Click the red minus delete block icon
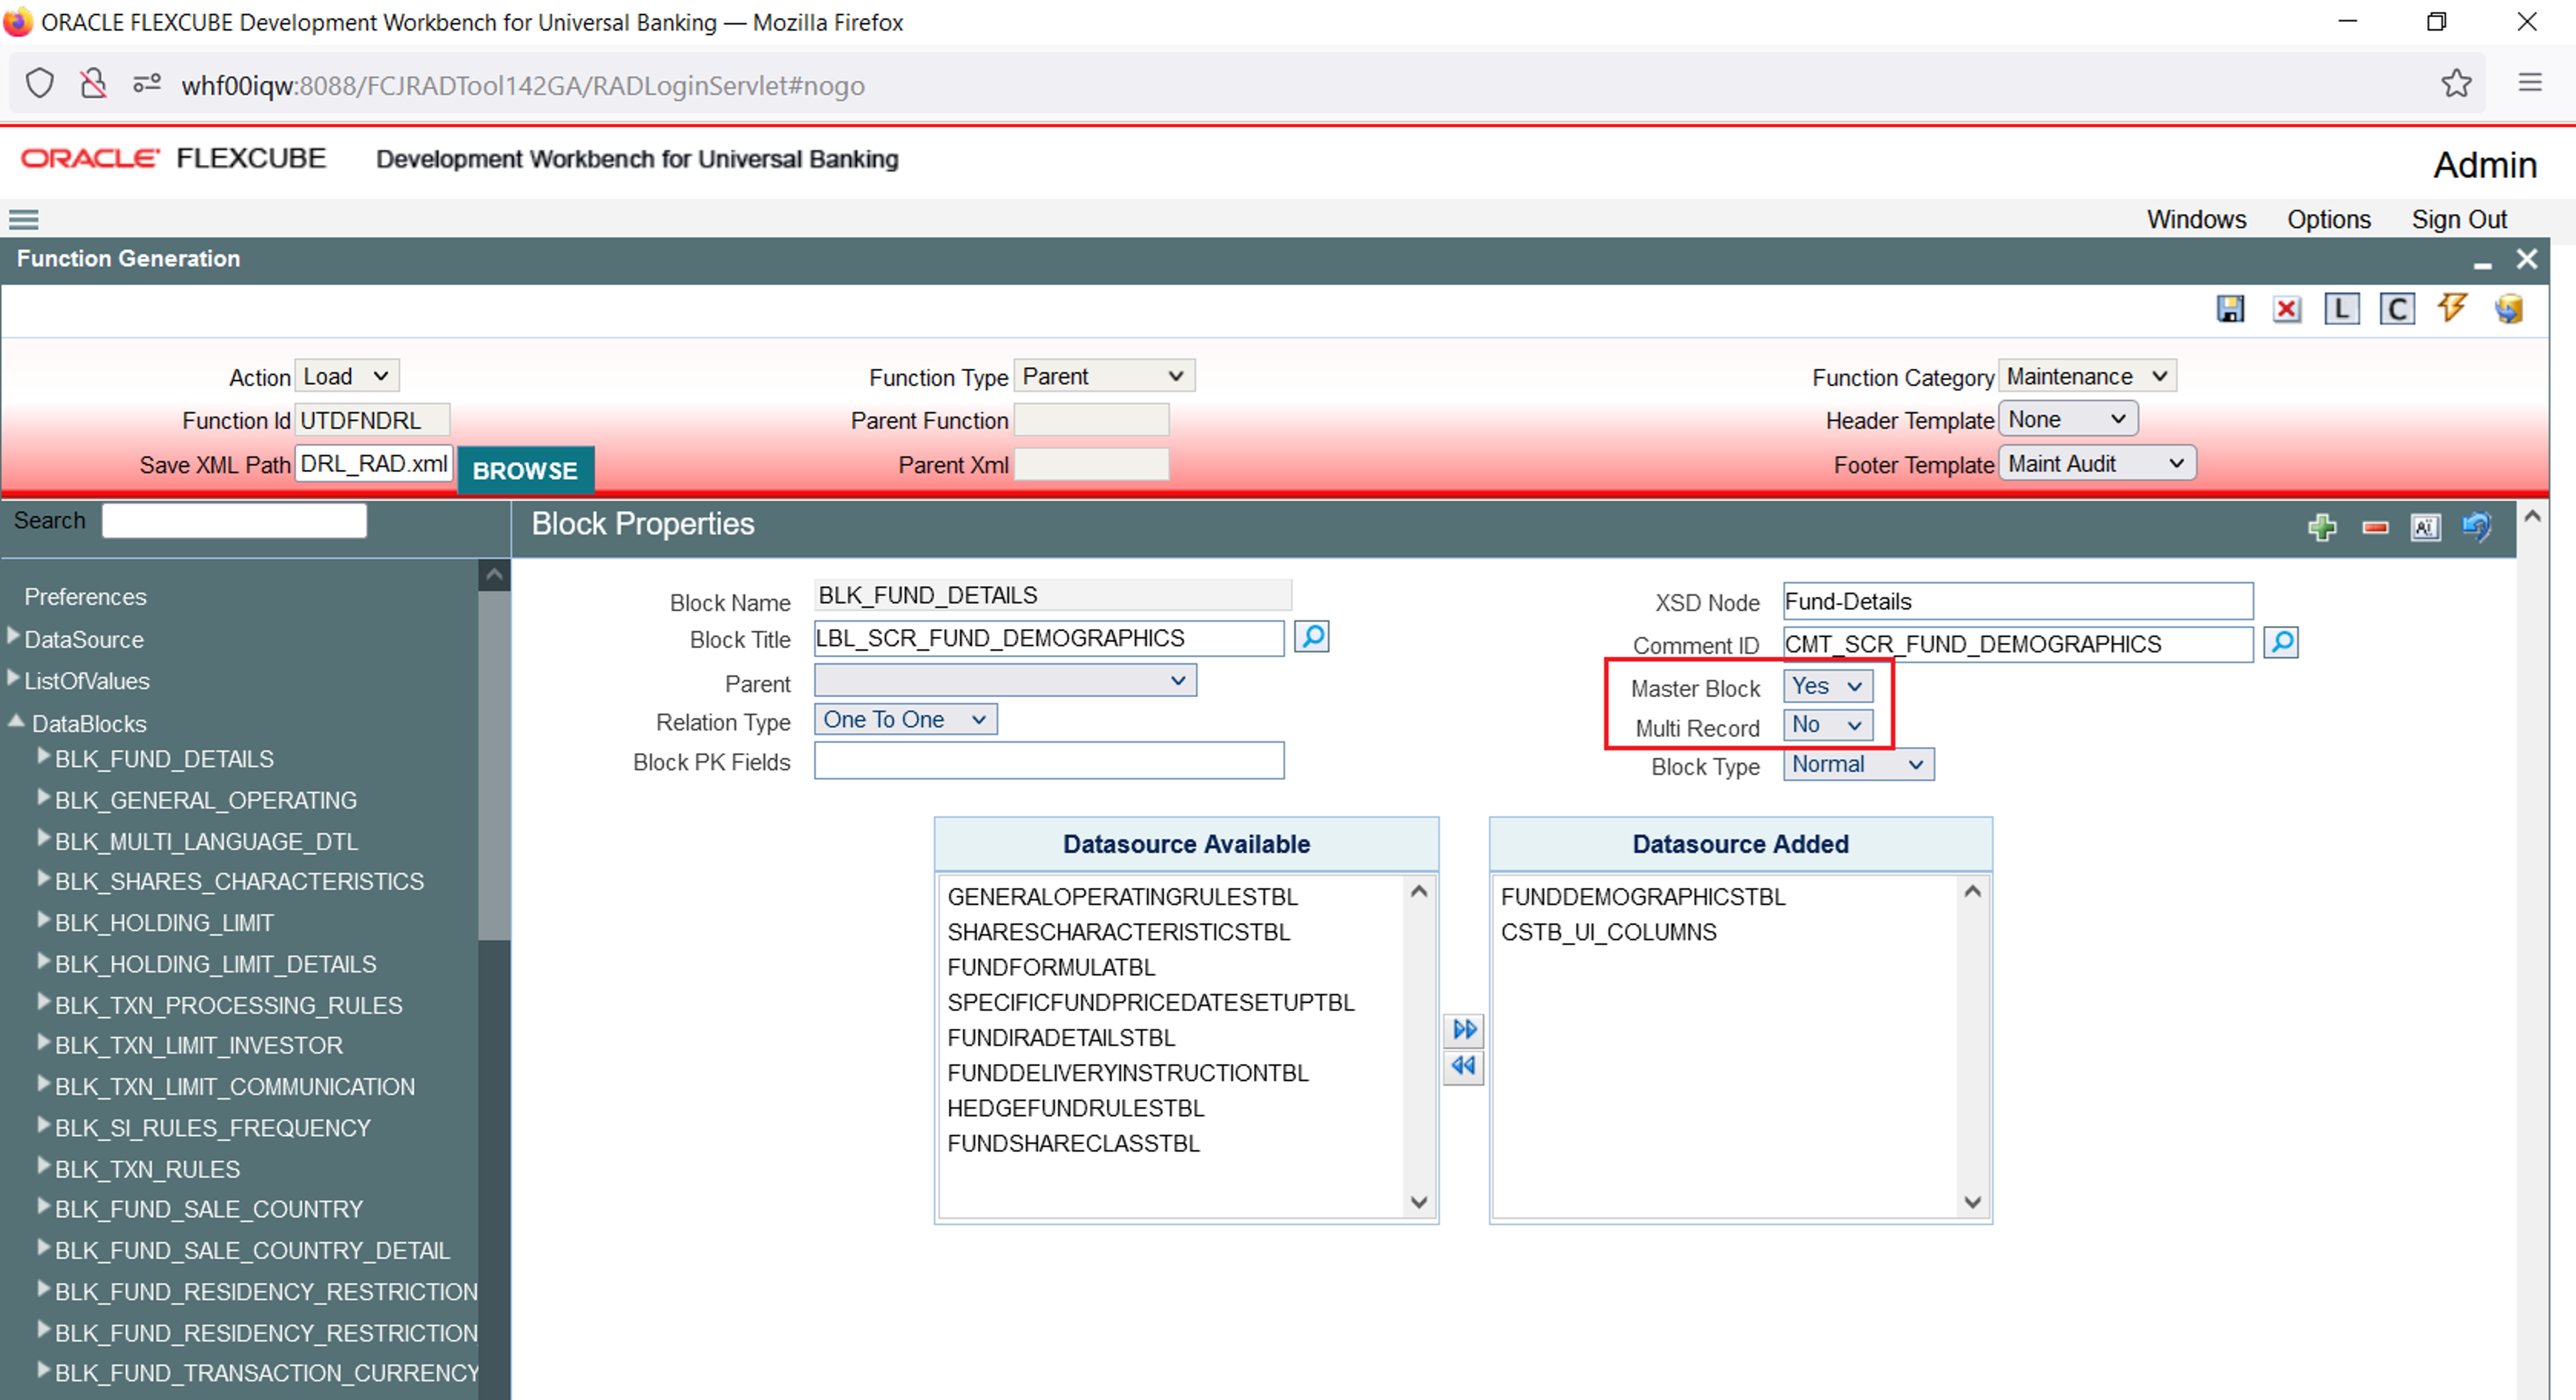 [x=2375, y=527]
